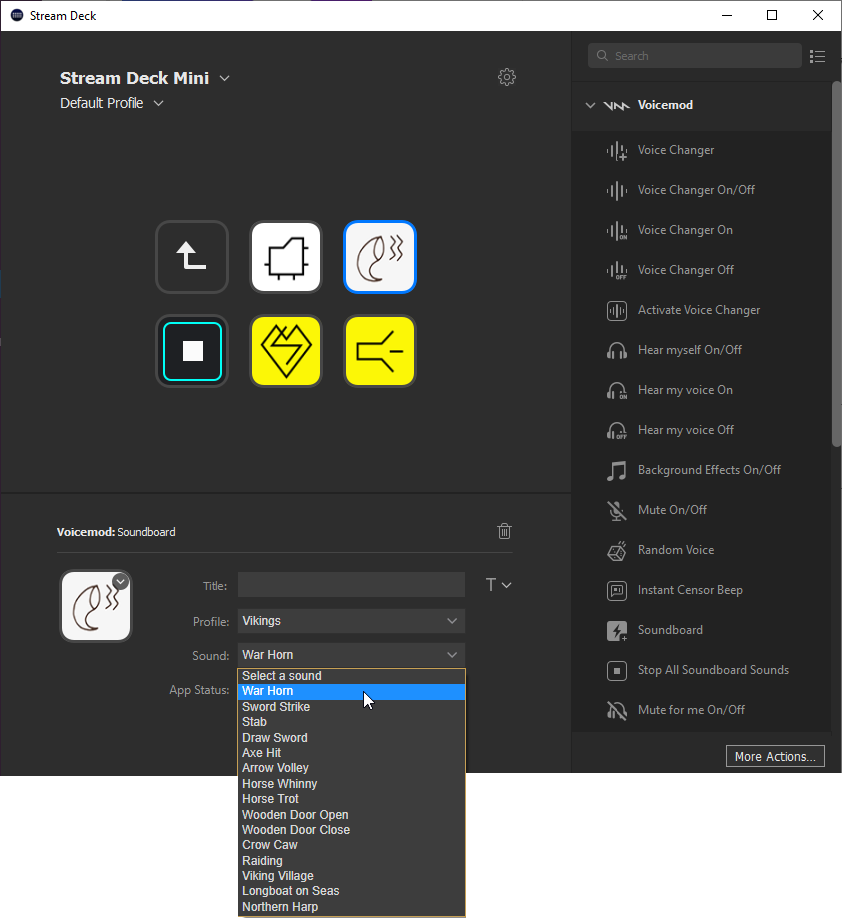Choose Crow Caw sound
The width and height of the screenshot is (842, 918).
click(351, 845)
